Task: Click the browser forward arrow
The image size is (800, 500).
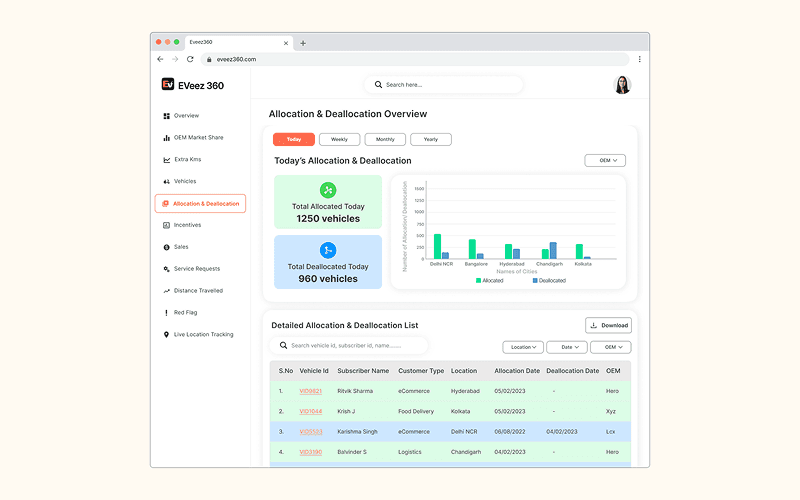Action: [x=175, y=59]
